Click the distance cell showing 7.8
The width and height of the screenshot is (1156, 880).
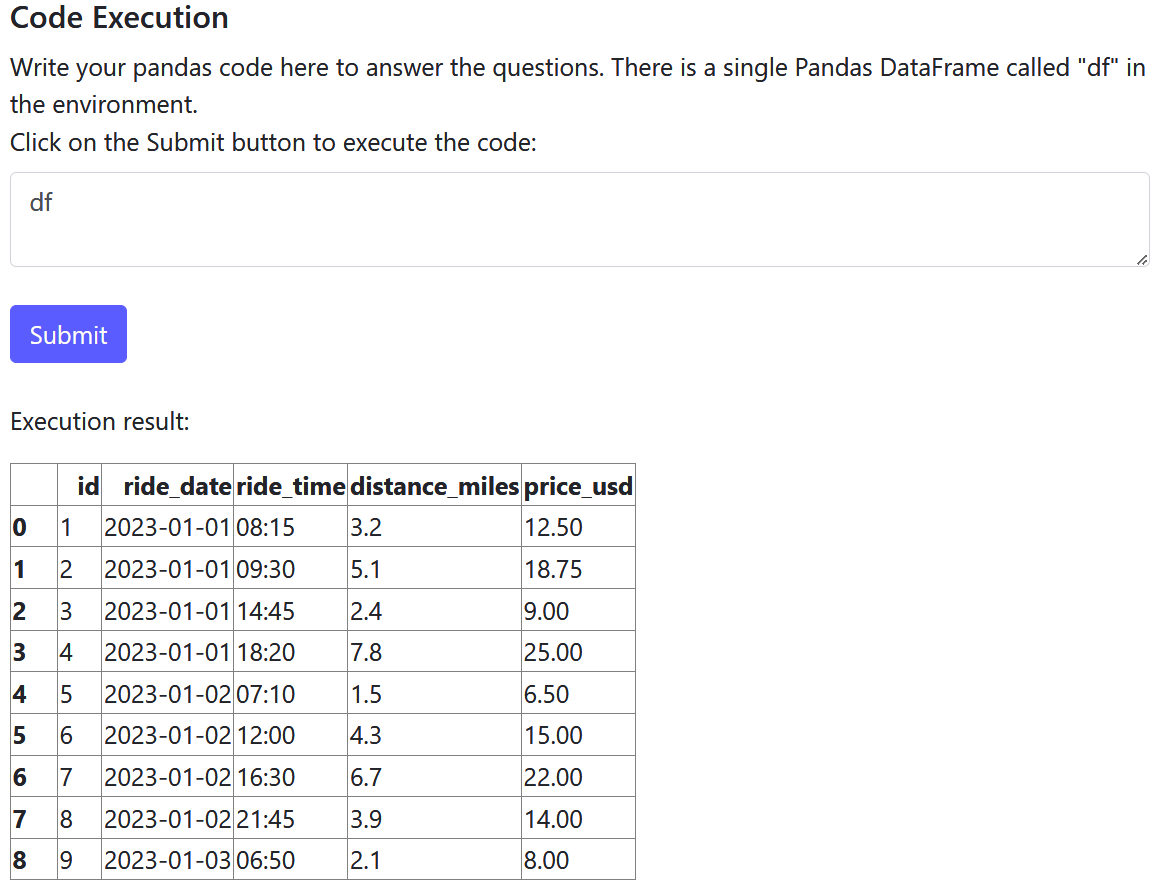366,652
